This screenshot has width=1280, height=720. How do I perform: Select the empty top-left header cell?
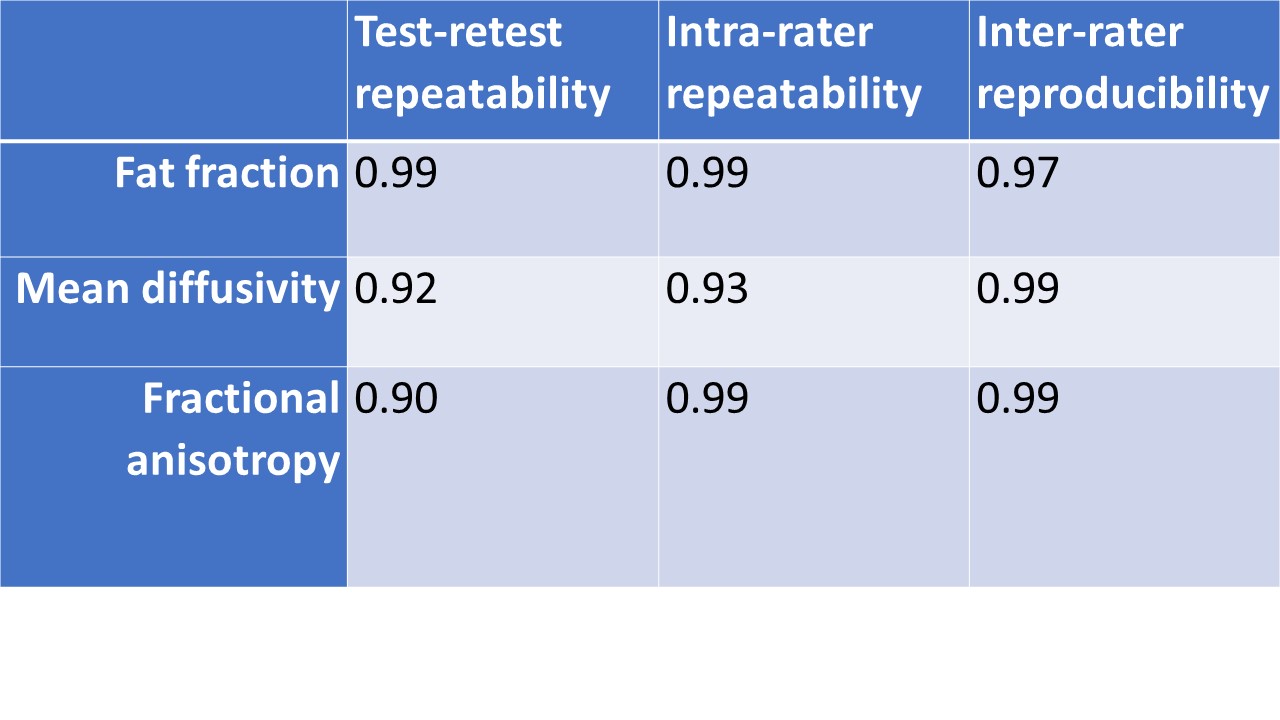(173, 68)
